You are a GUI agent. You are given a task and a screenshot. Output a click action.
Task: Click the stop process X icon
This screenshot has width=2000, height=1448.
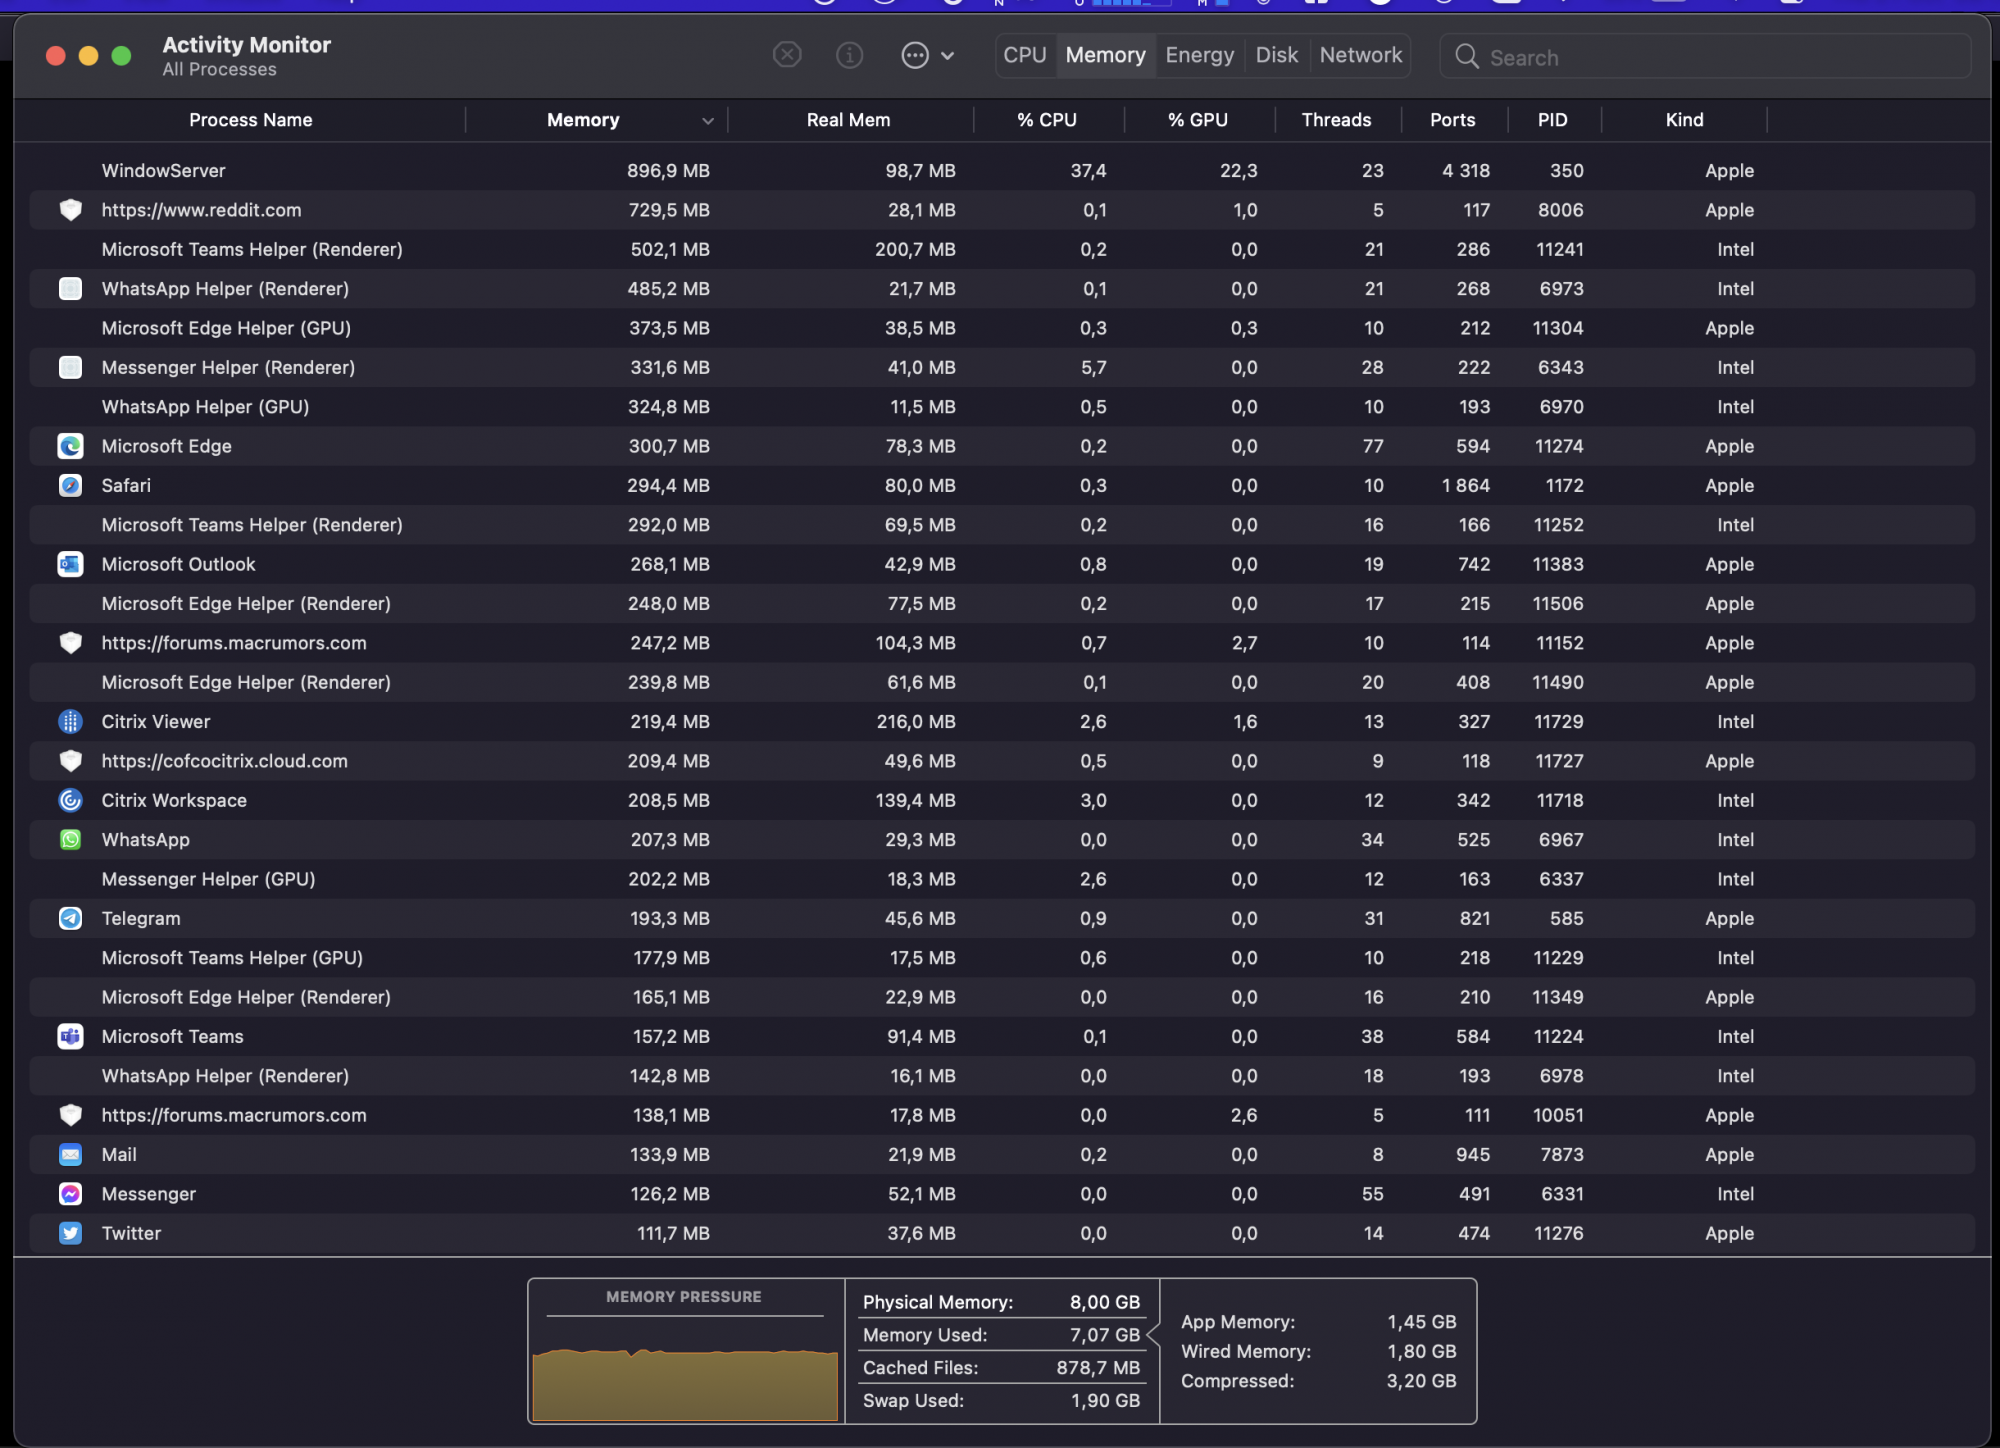pyautogui.click(x=787, y=55)
